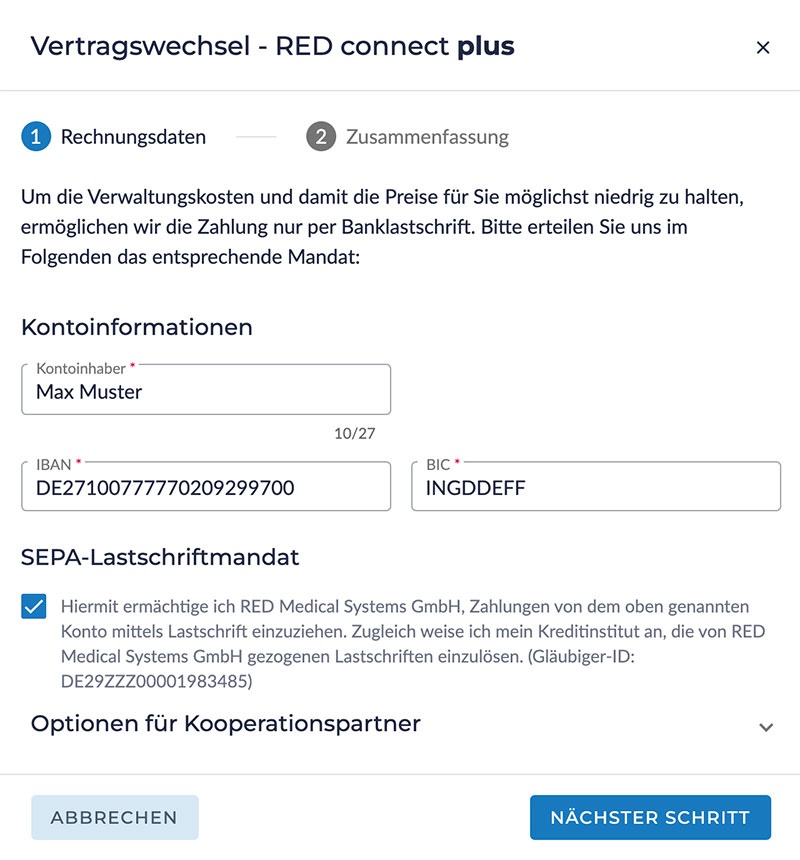This screenshot has width=800, height=860.
Task: Switch to the Zusammenfassung step label
Action: (427, 137)
